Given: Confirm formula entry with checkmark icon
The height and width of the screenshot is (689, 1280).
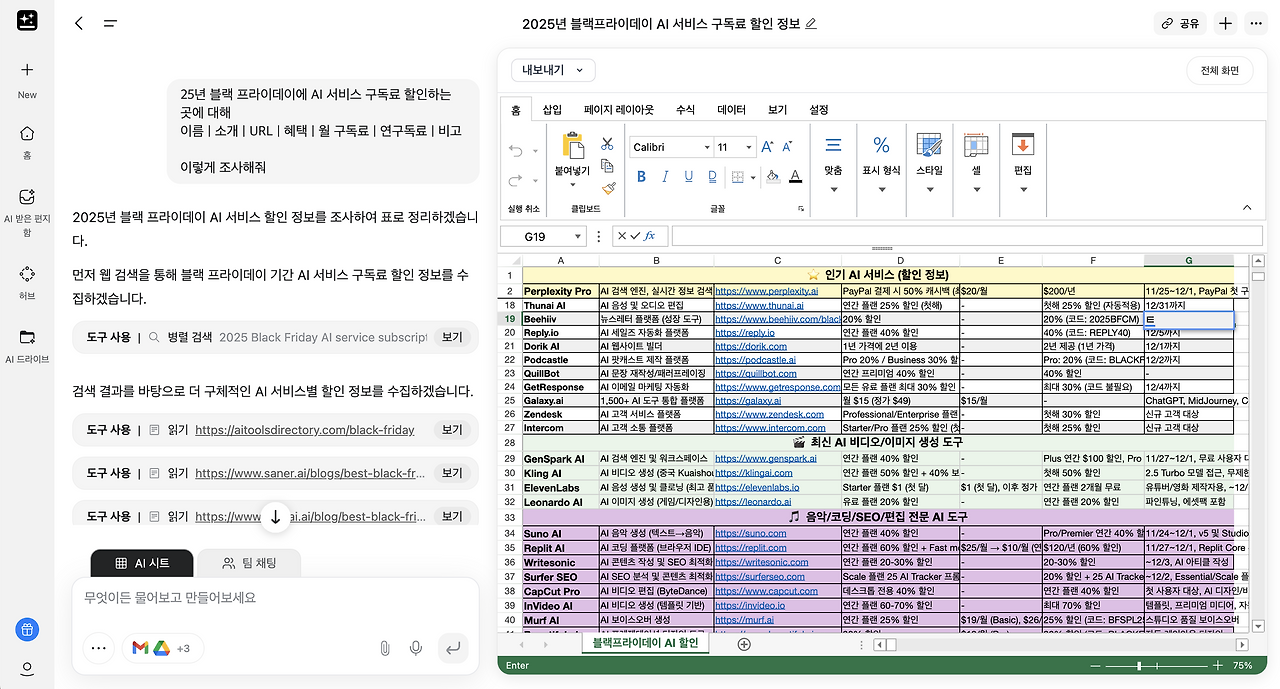Looking at the screenshot, I should pos(635,236).
